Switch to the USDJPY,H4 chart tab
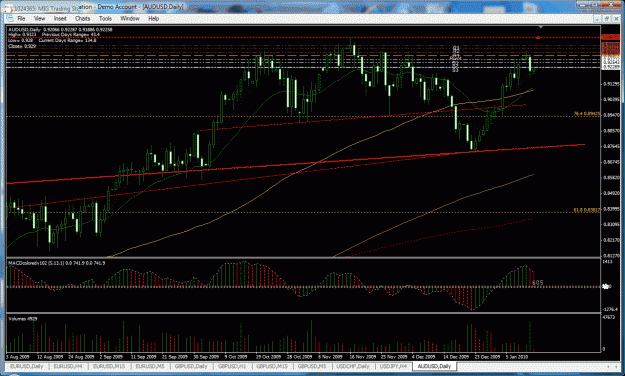This screenshot has height=376, width=625. [x=393, y=366]
